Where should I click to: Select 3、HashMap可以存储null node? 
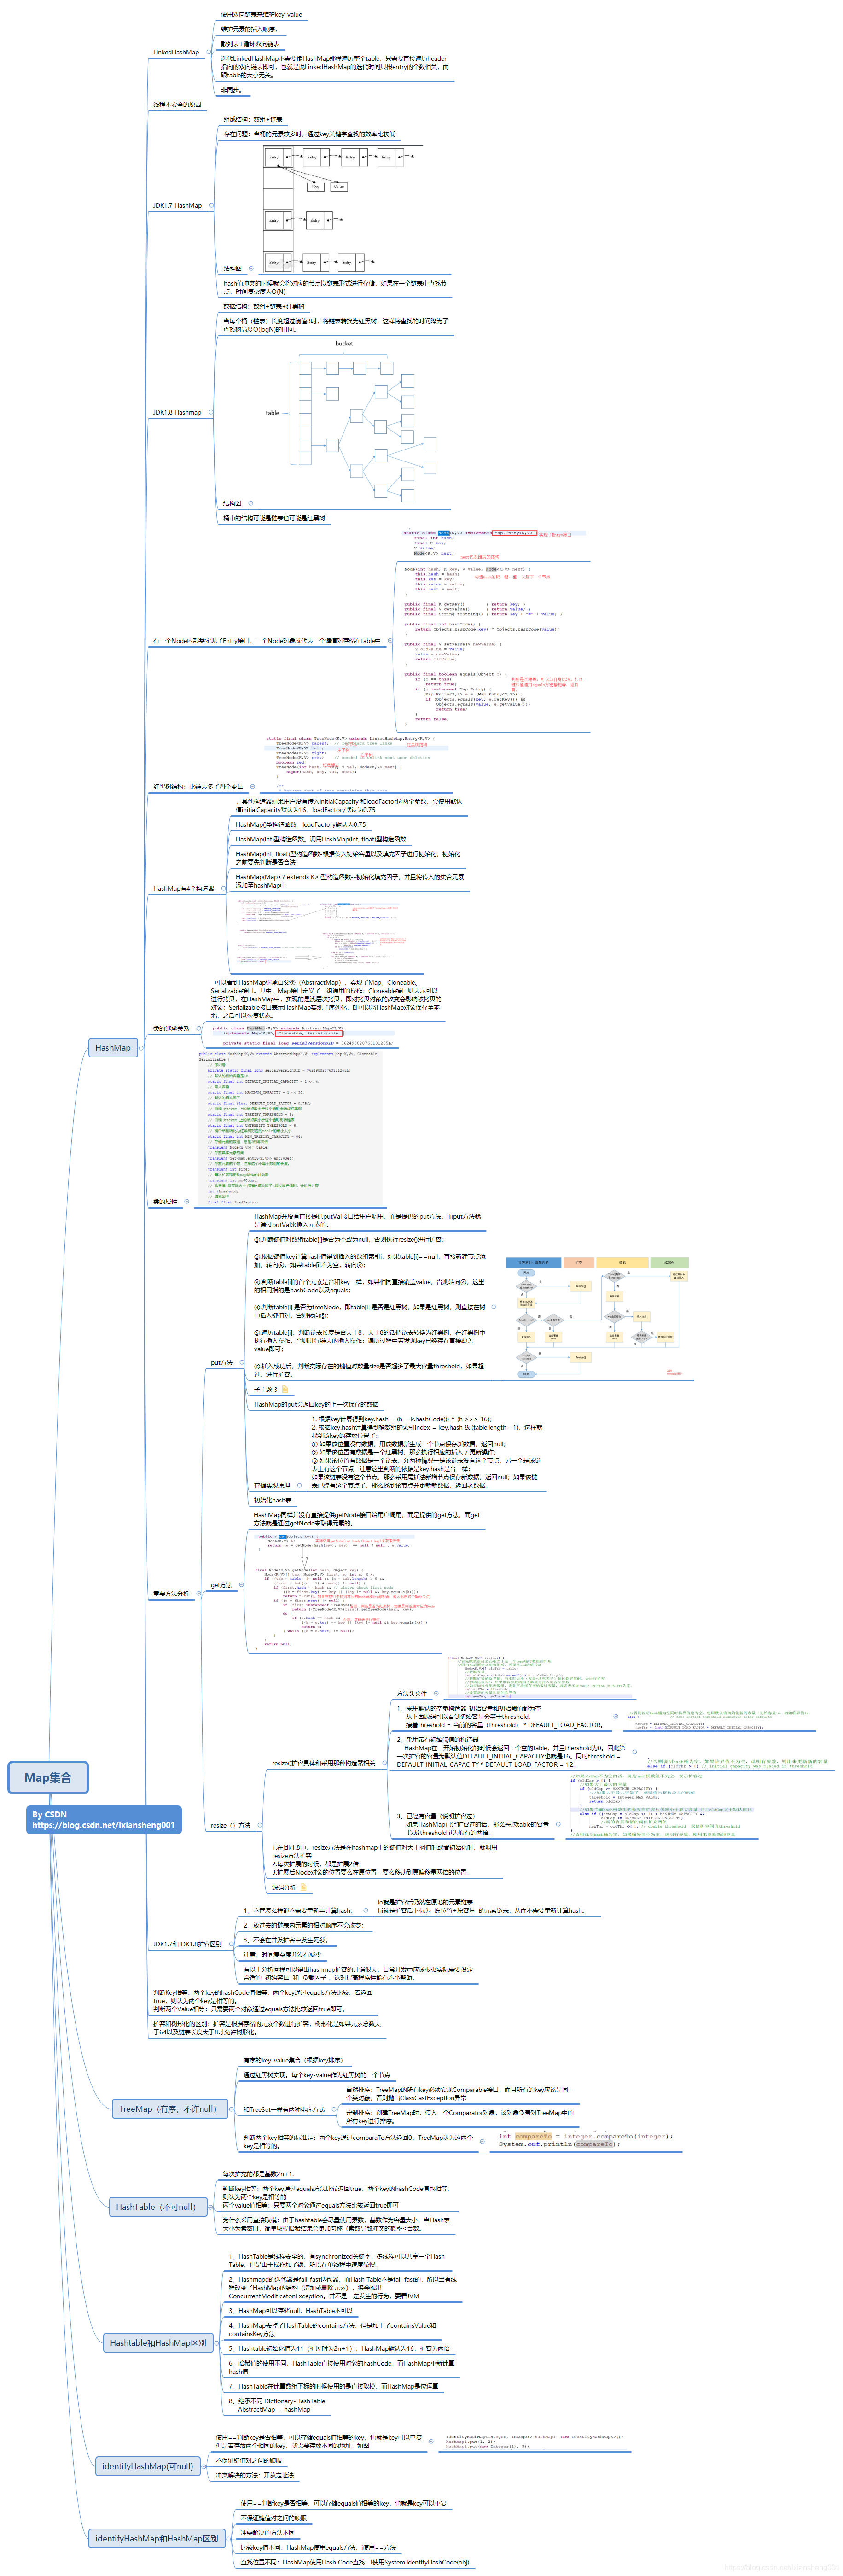coord(291,2311)
